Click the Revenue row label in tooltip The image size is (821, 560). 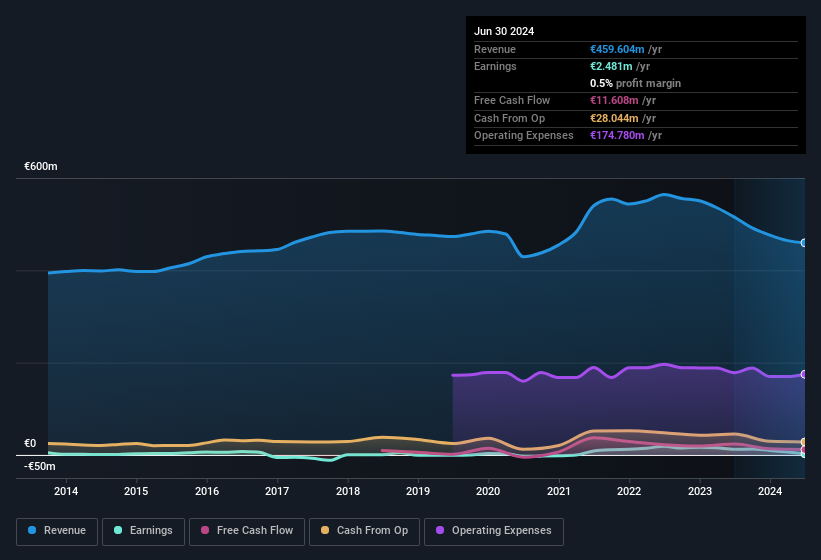pyautogui.click(x=495, y=49)
